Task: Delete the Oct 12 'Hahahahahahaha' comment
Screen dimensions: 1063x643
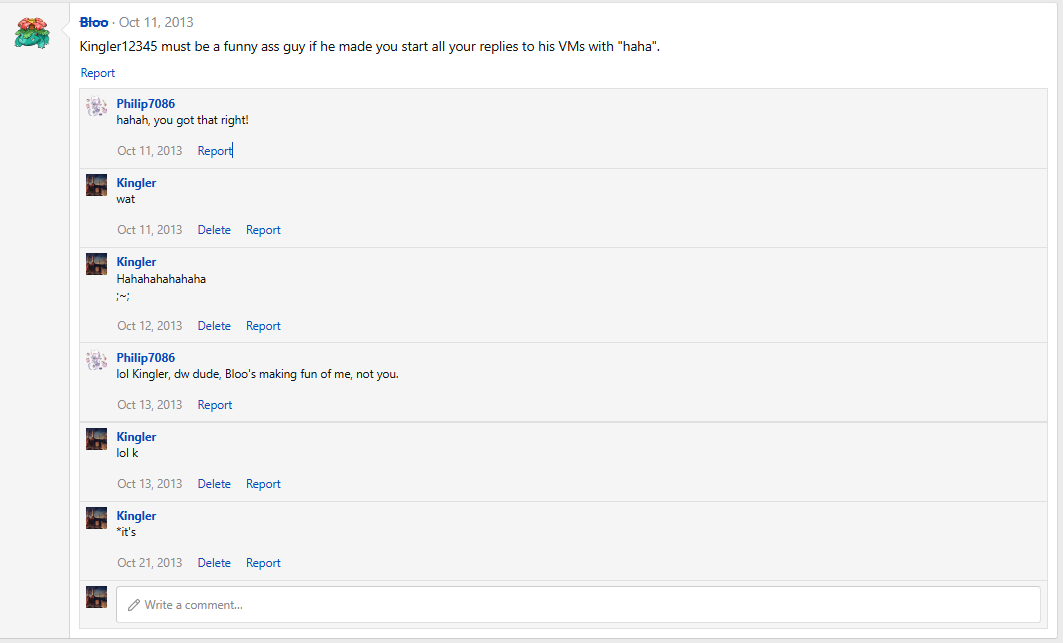Action: pos(214,326)
